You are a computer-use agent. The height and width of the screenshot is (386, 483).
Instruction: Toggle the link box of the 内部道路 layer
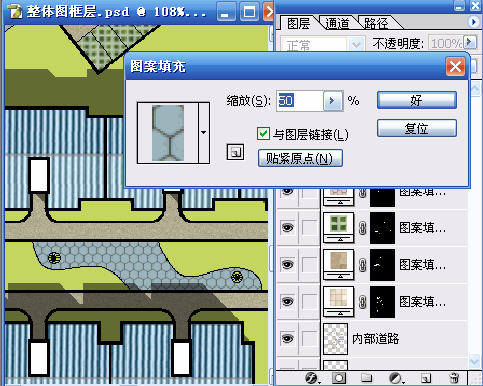tap(310, 339)
